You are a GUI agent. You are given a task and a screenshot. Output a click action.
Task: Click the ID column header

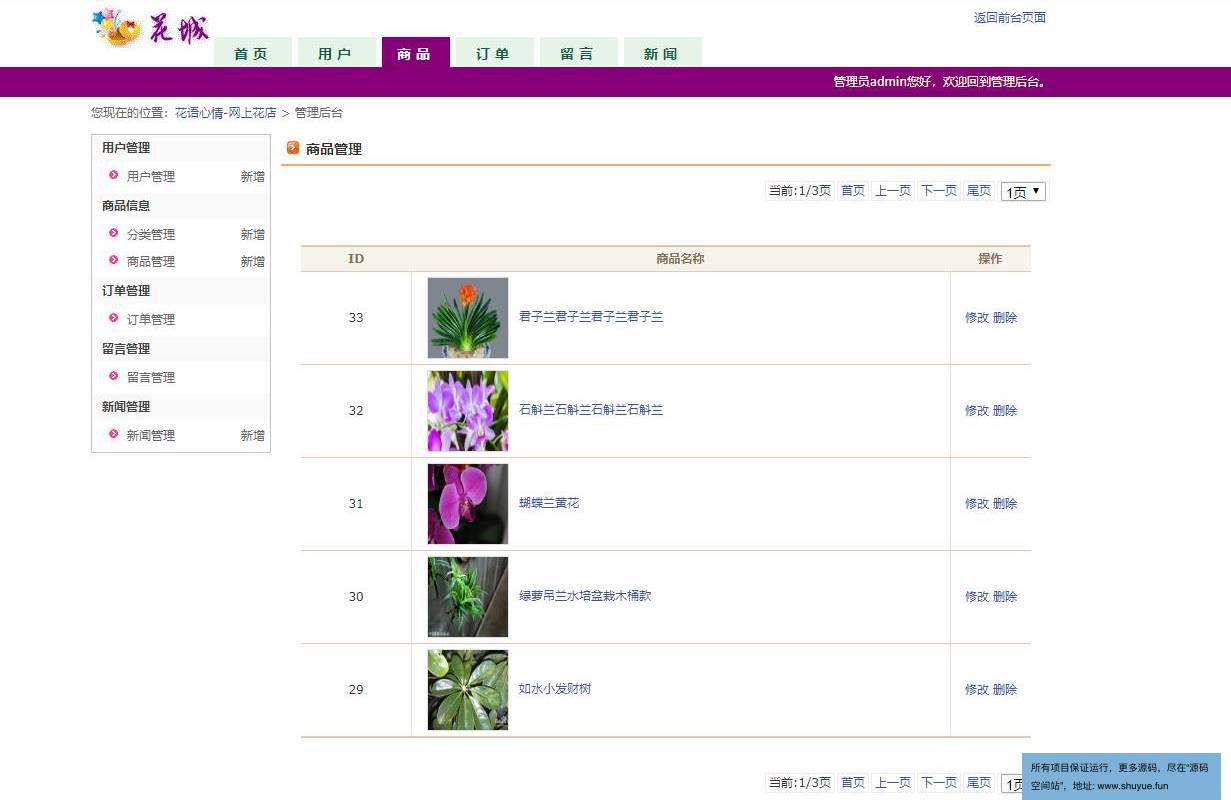pos(356,259)
